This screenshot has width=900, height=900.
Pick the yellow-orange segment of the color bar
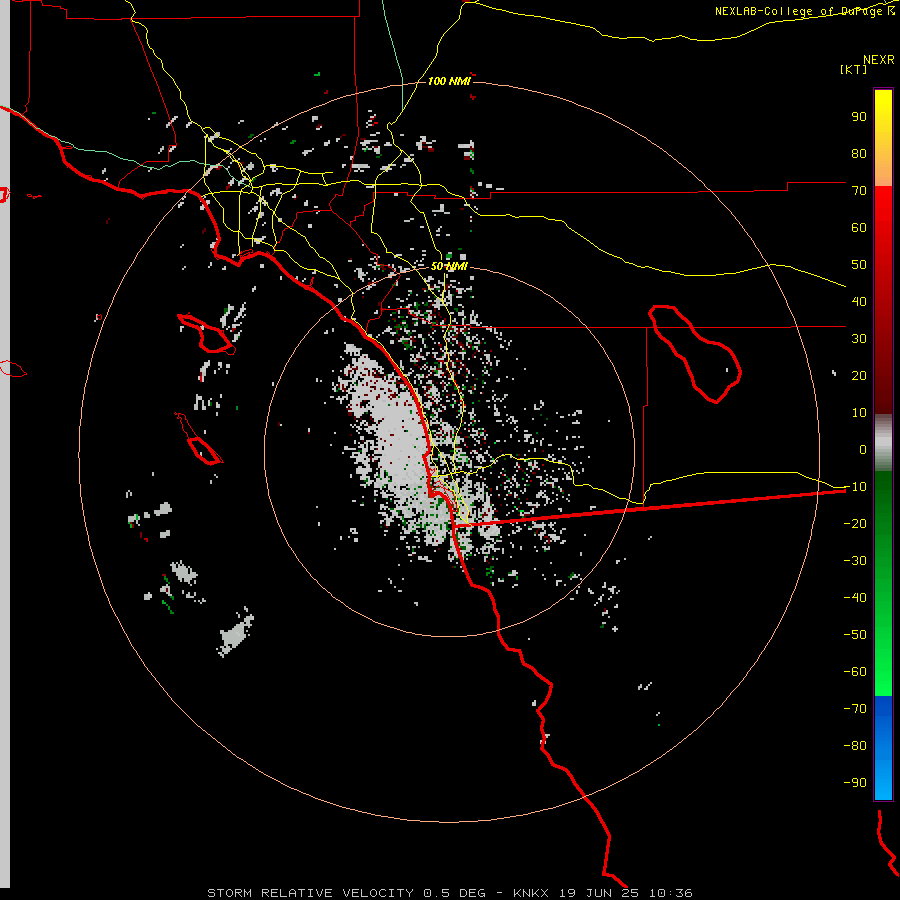coord(883,138)
